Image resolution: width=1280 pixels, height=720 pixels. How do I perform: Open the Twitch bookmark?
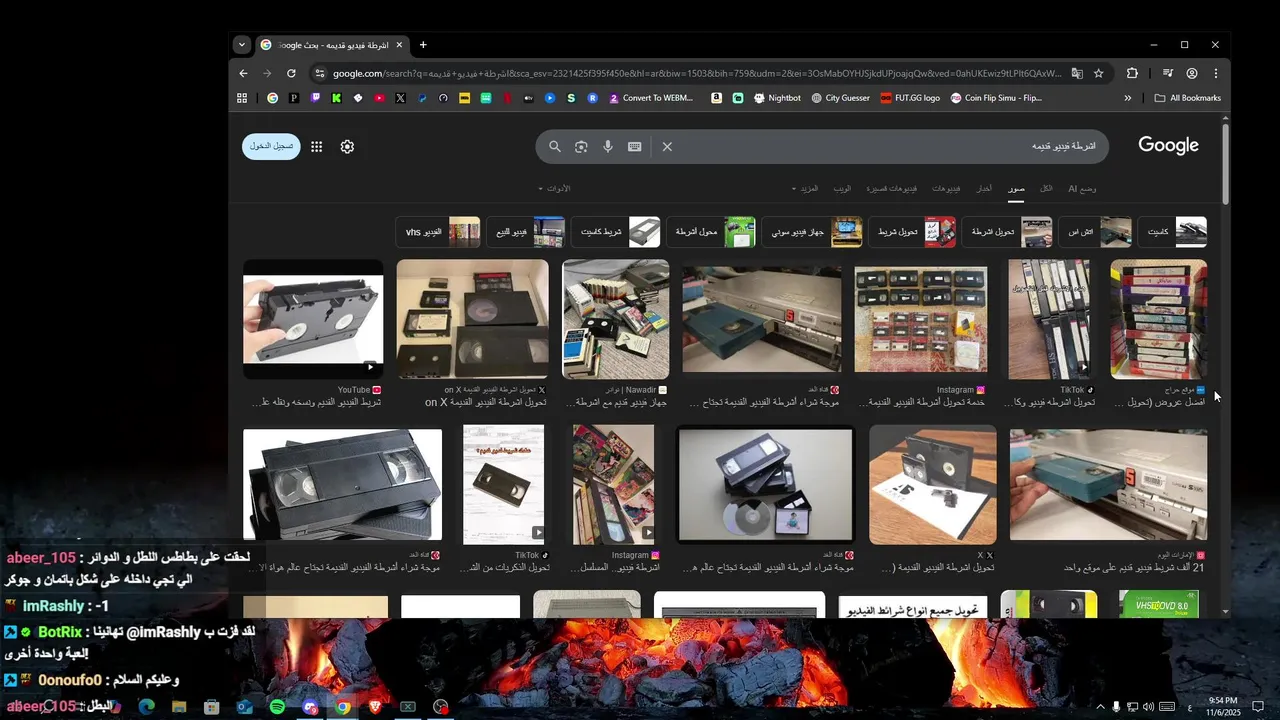coord(315,98)
